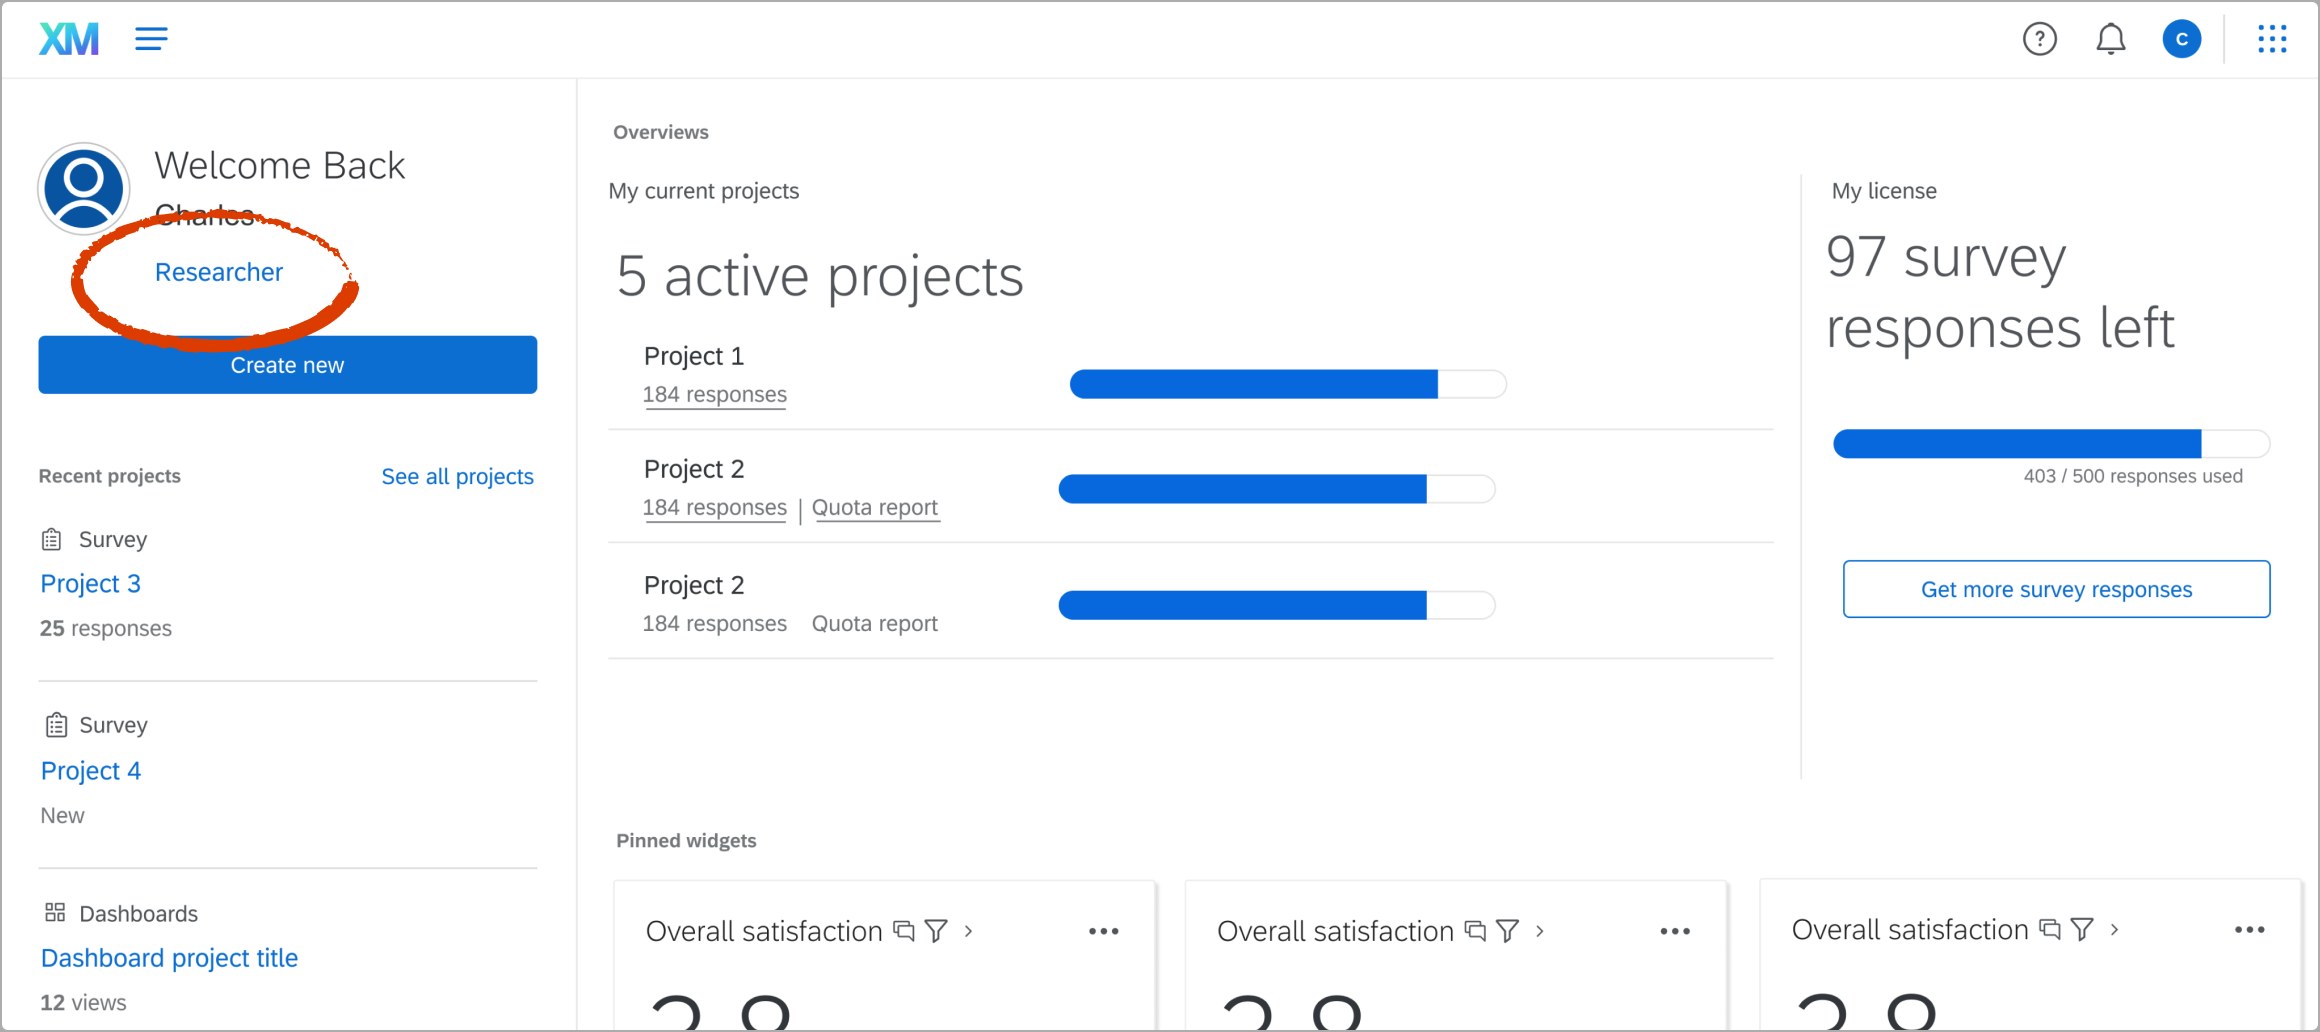
Task: Click the survey clipboard icon above Project 3
Action: [x=52, y=540]
